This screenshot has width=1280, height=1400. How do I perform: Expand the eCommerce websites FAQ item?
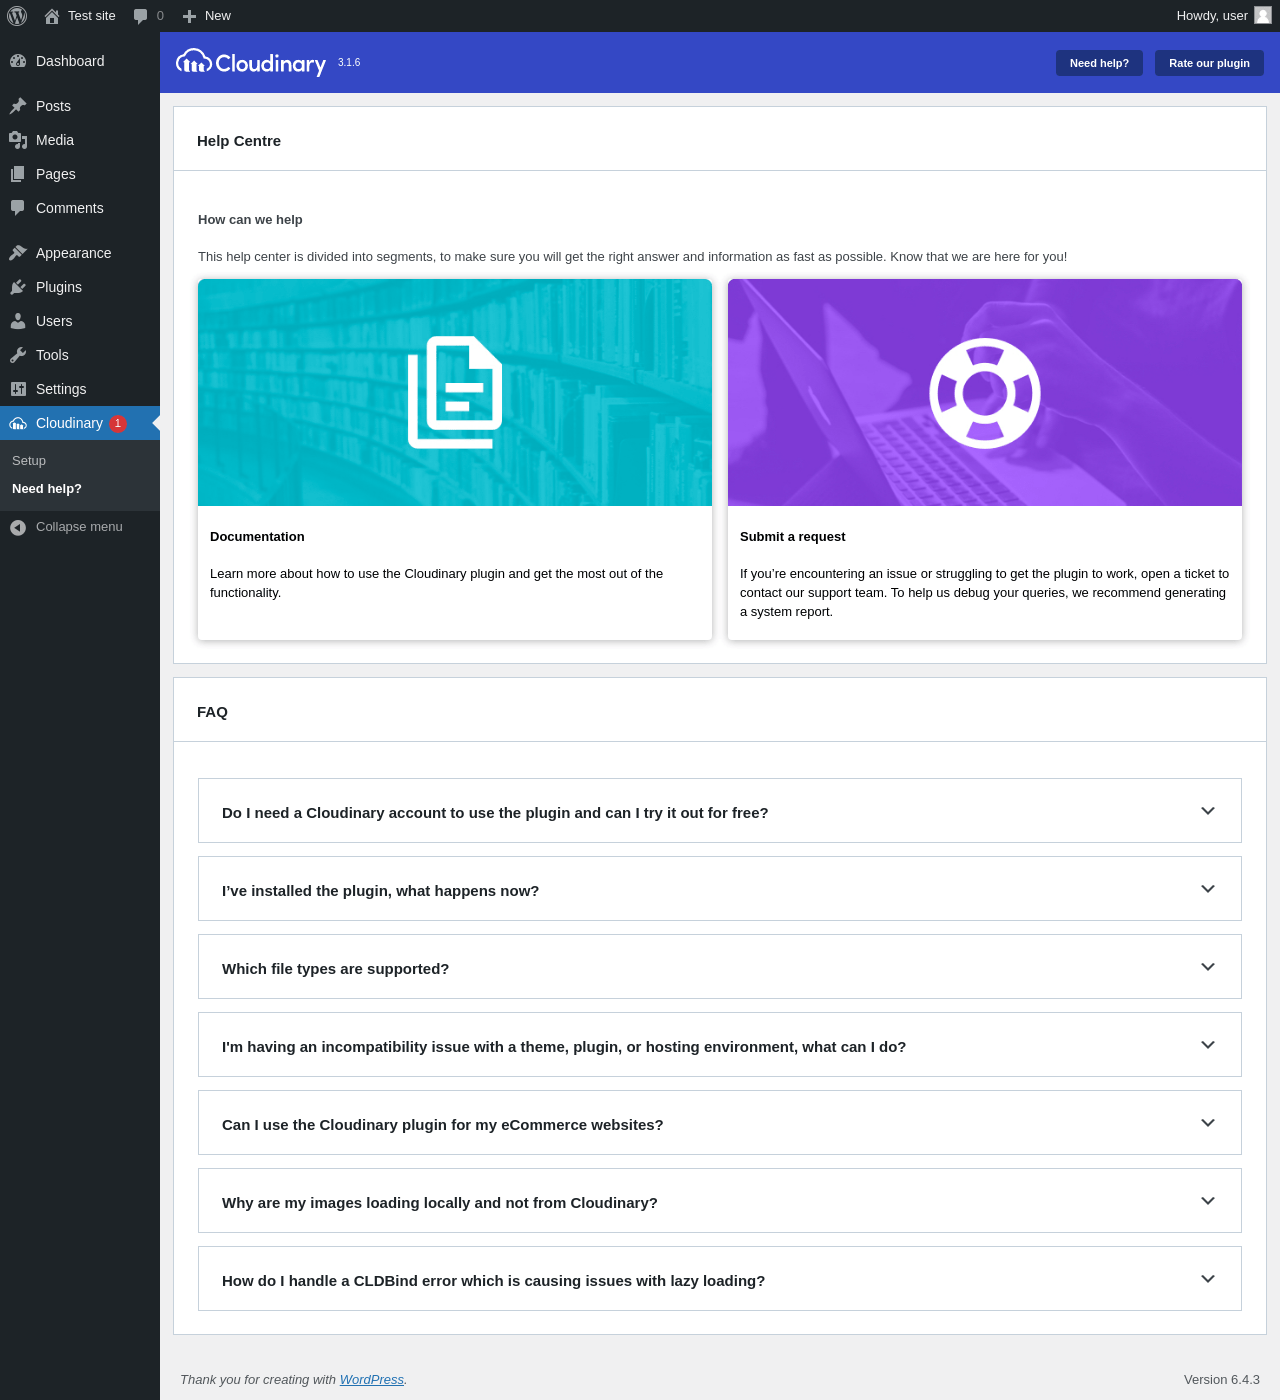pyautogui.click(x=1207, y=1123)
